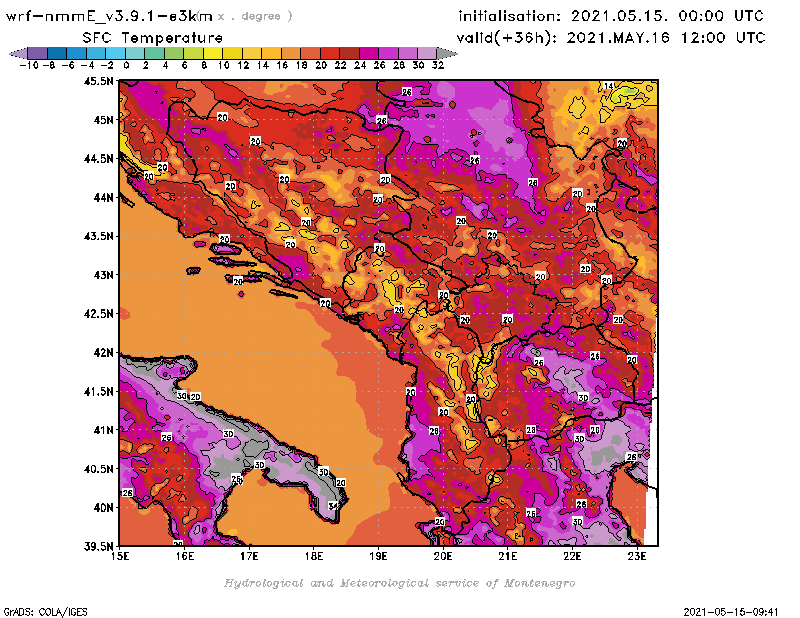Click the '21E' longitude label
Image resolution: width=800 pixels, height=618 pixels.
click(508, 556)
